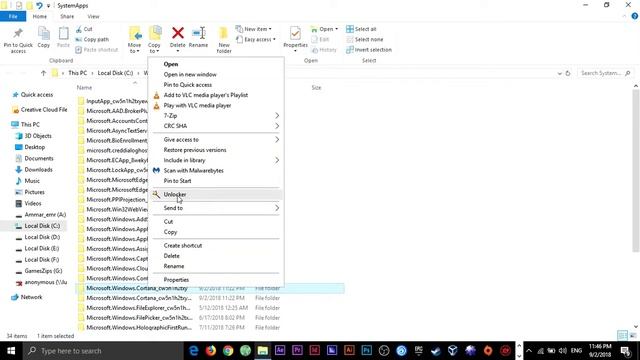Click the Edit button in ribbon
640x360 pixels.
pyautogui.click(x=320, y=40)
